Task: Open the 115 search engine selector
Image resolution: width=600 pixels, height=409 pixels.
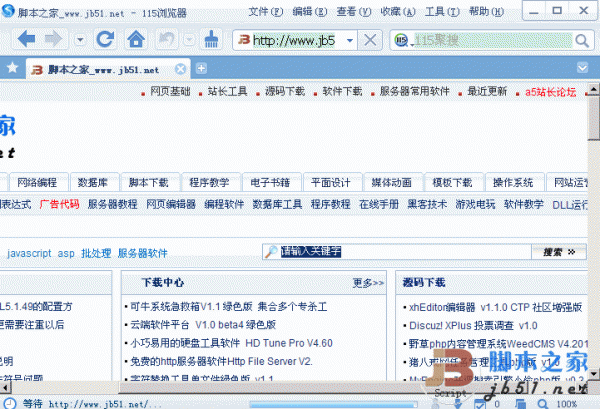Action: pos(402,40)
